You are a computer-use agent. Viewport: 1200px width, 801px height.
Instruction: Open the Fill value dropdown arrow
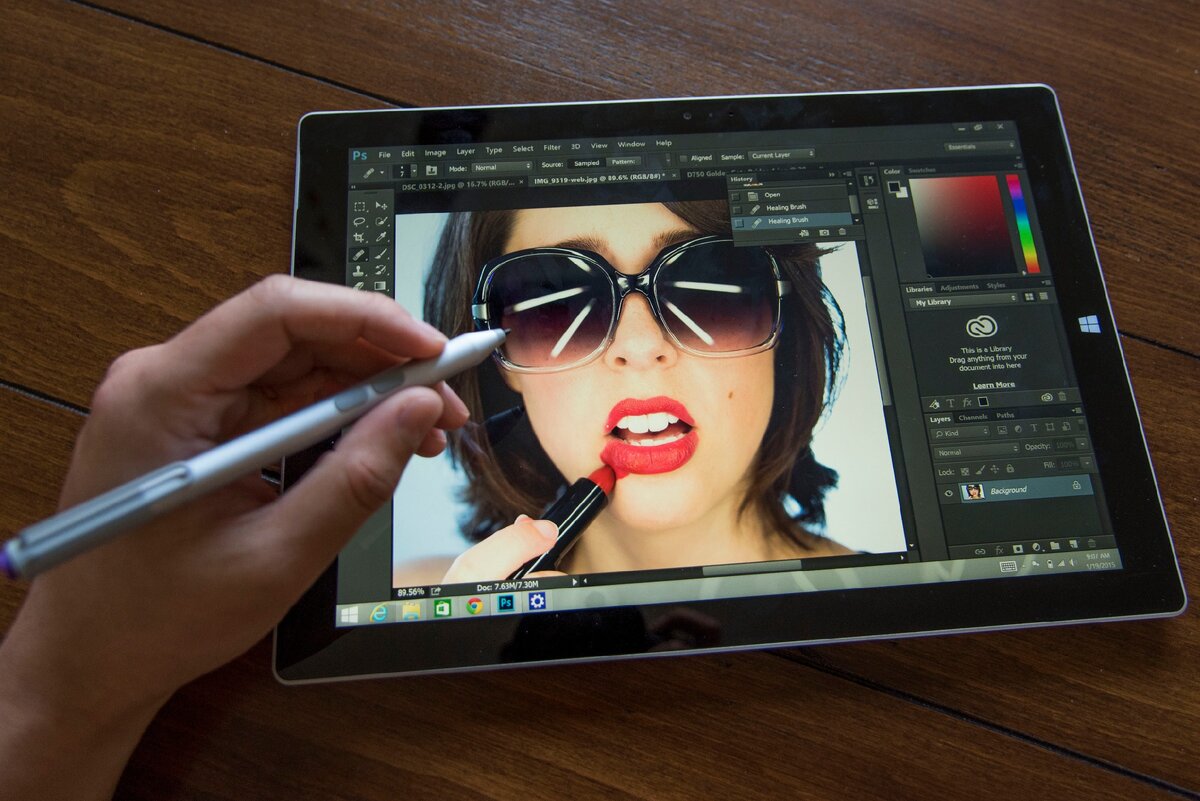pos(1087,463)
